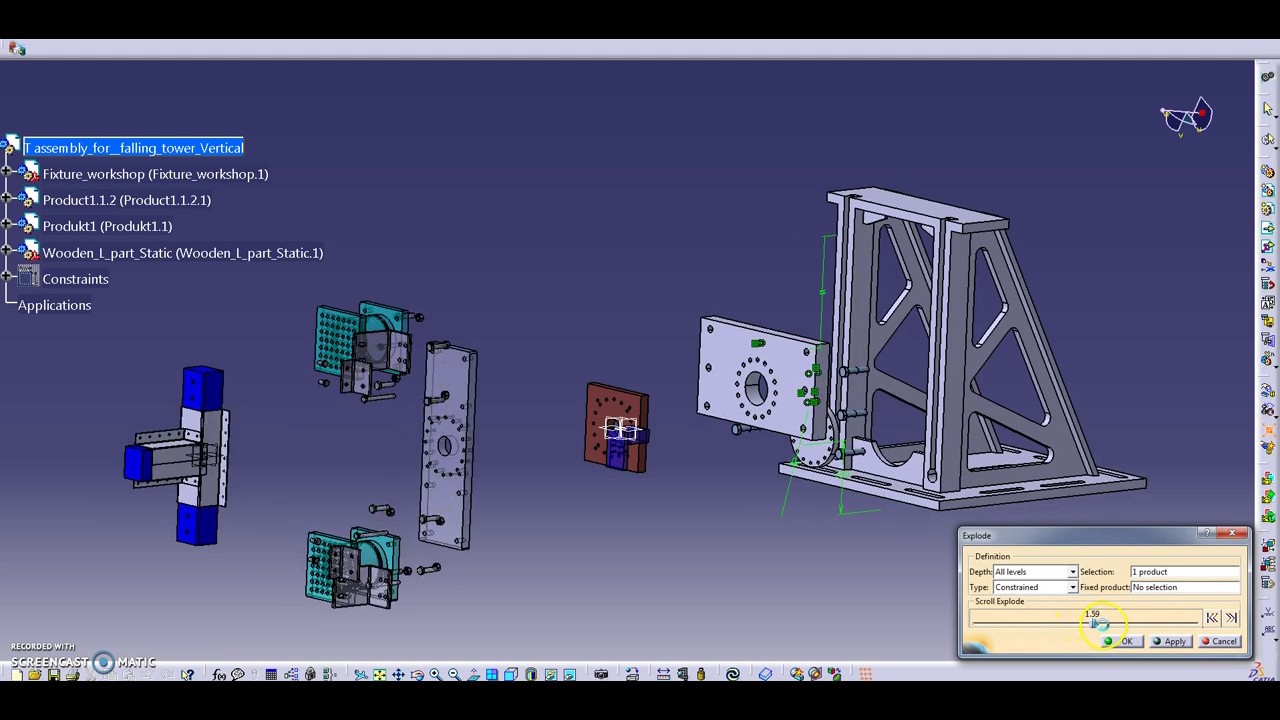This screenshot has height=720, width=1280.
Task: Select the Rotate view tool
Action: coord(417,674)
